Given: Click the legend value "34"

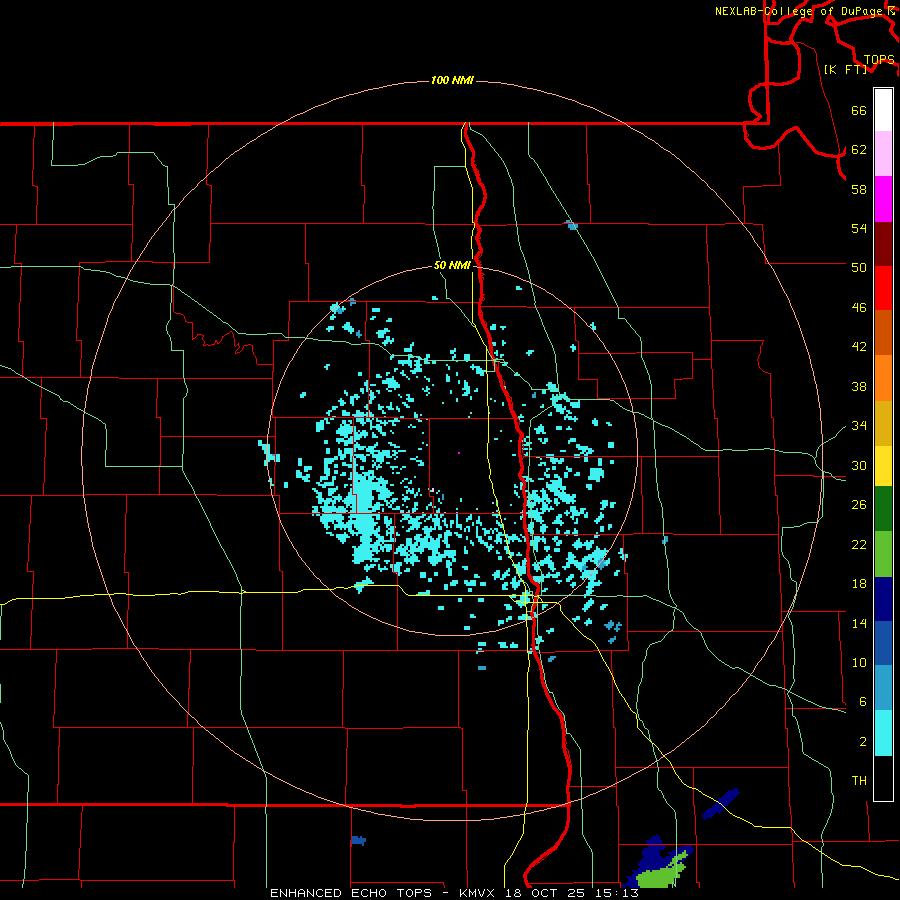Looking at the screenshot, I should 859,425.
